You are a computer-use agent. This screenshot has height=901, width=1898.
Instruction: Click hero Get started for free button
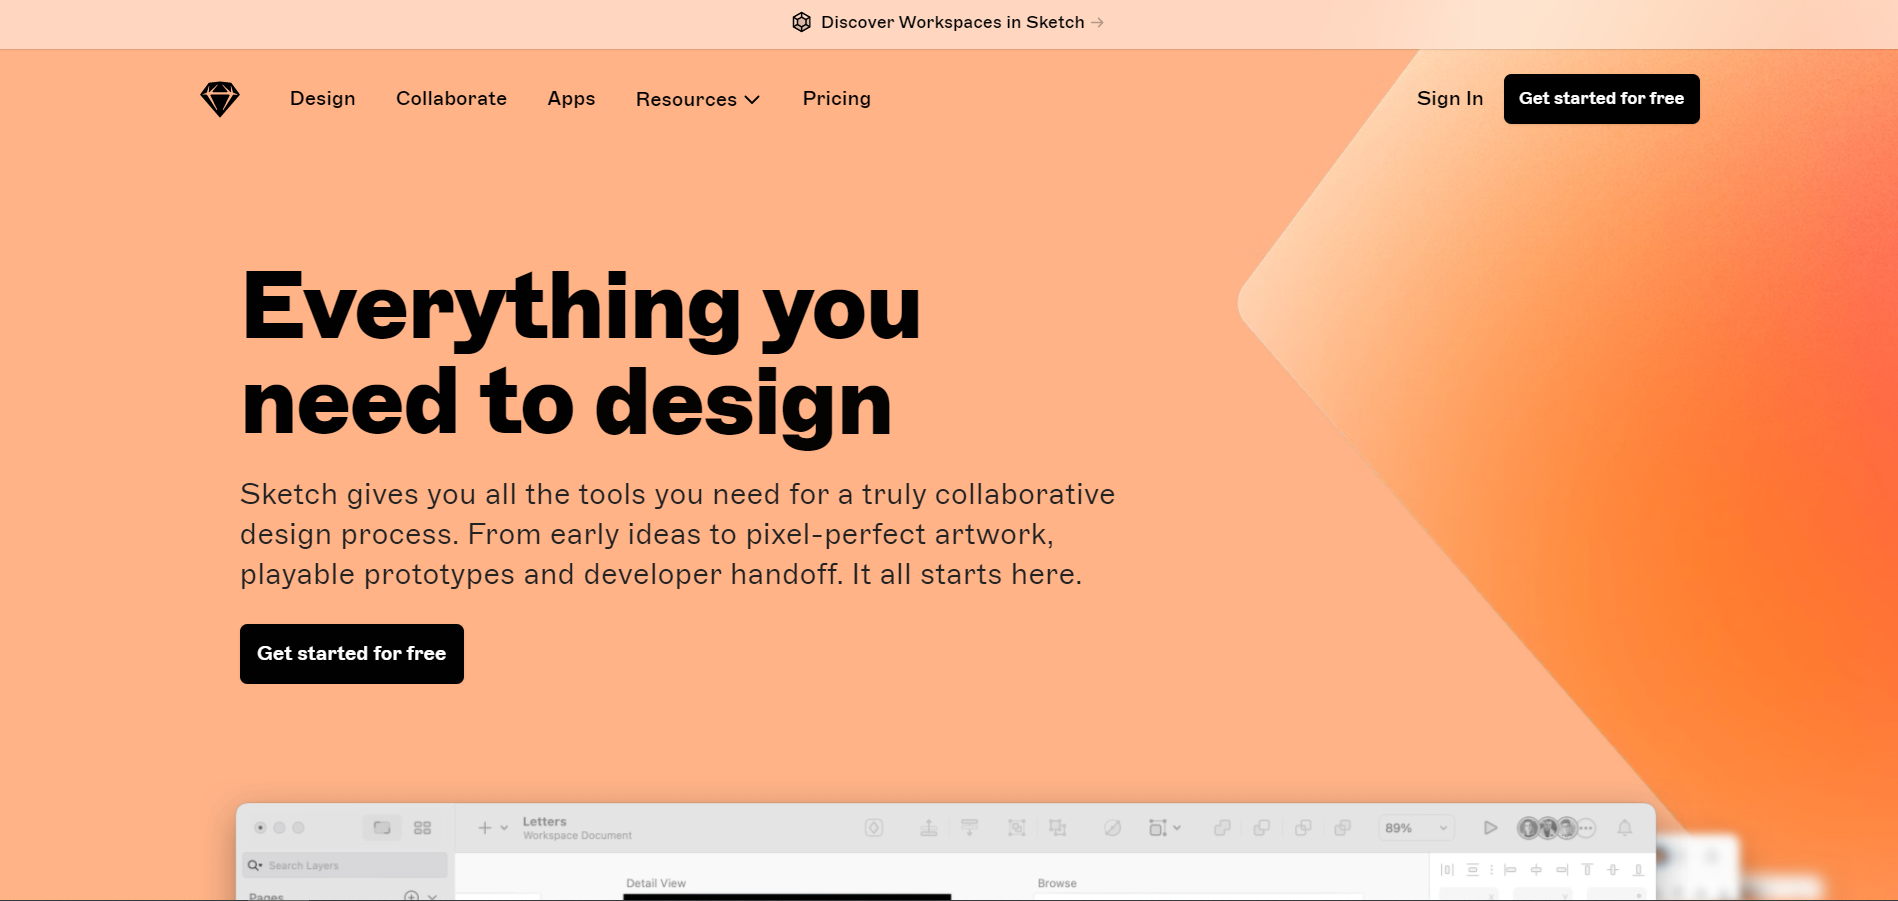point(351,654)
